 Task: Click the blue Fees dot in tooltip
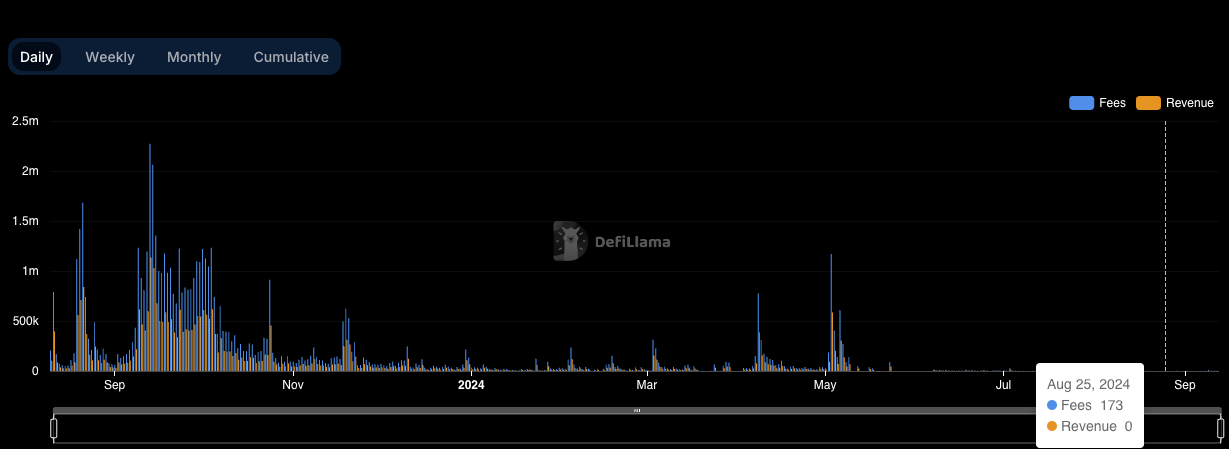tap(1052, 405)
